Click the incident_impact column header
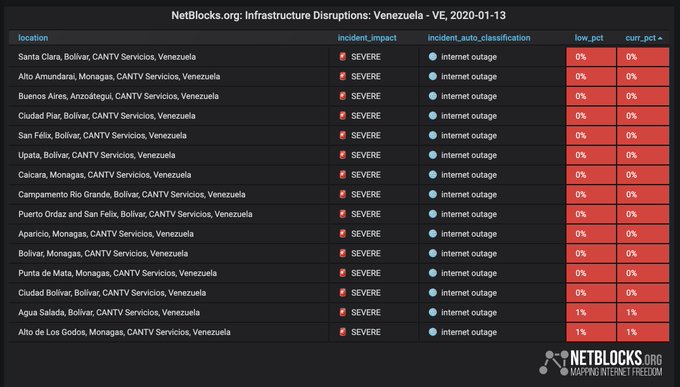 coord(367,38)
